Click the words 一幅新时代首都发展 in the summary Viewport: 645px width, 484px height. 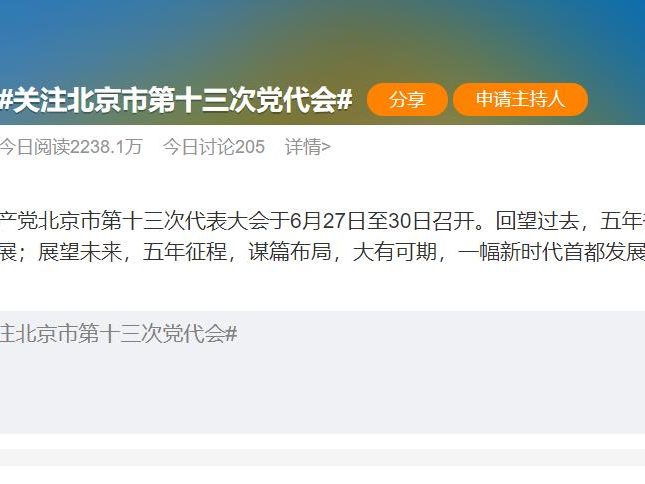coord(551,252)
